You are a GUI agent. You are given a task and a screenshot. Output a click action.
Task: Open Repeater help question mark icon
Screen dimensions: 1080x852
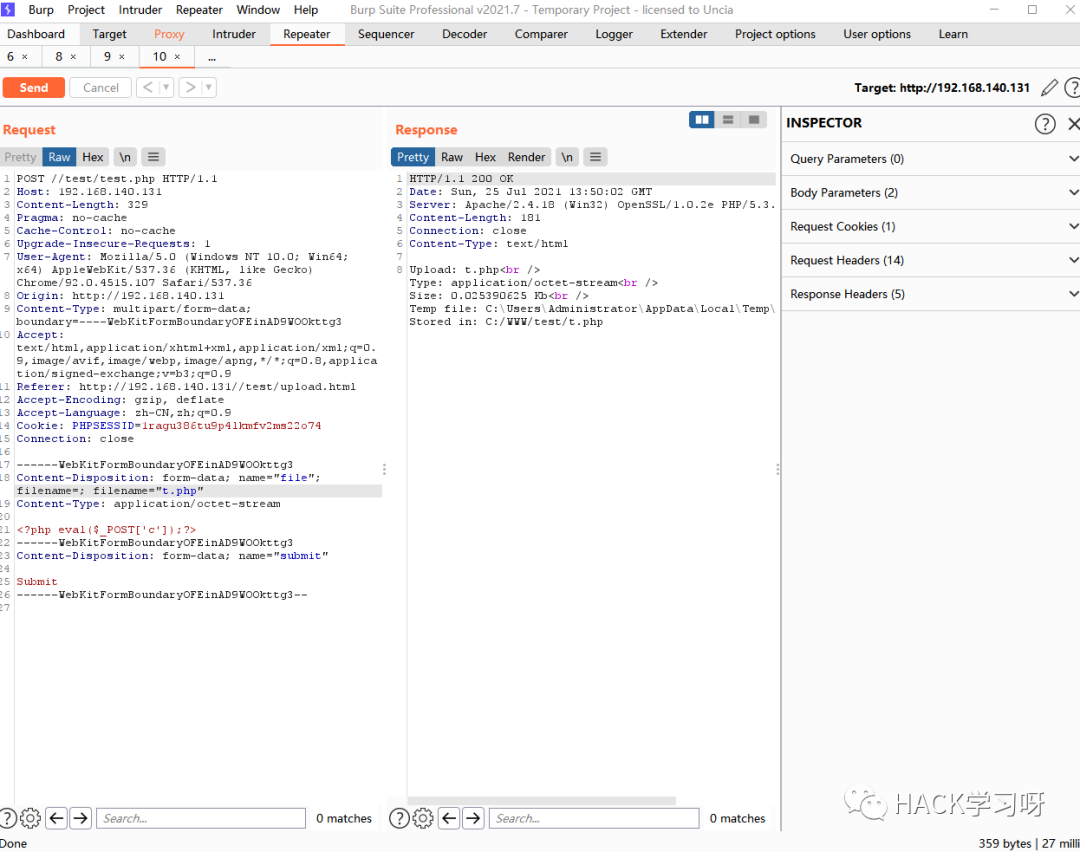(1072, 87)
